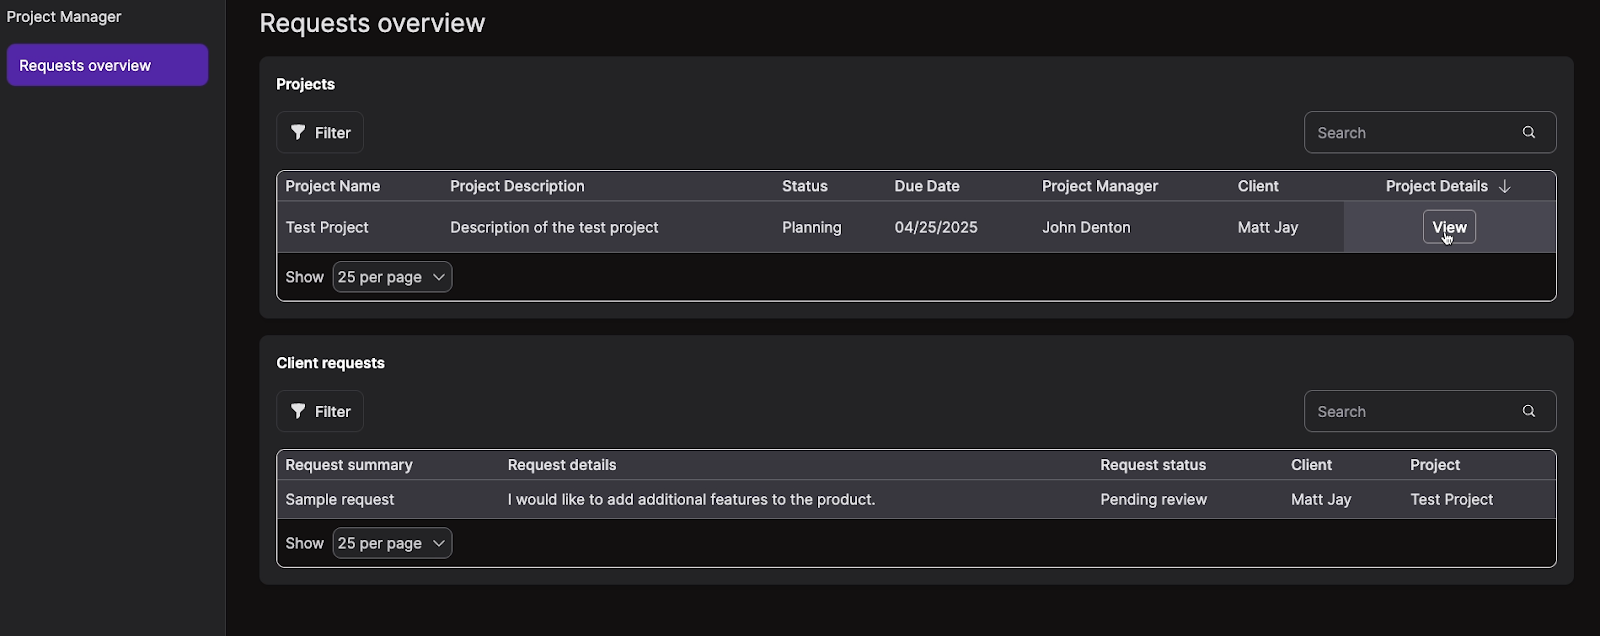Image resolution: width=1600 pixels, height=636 pixels.
Task: Click the Client requests section heading
Action: [x=330, y=363]
